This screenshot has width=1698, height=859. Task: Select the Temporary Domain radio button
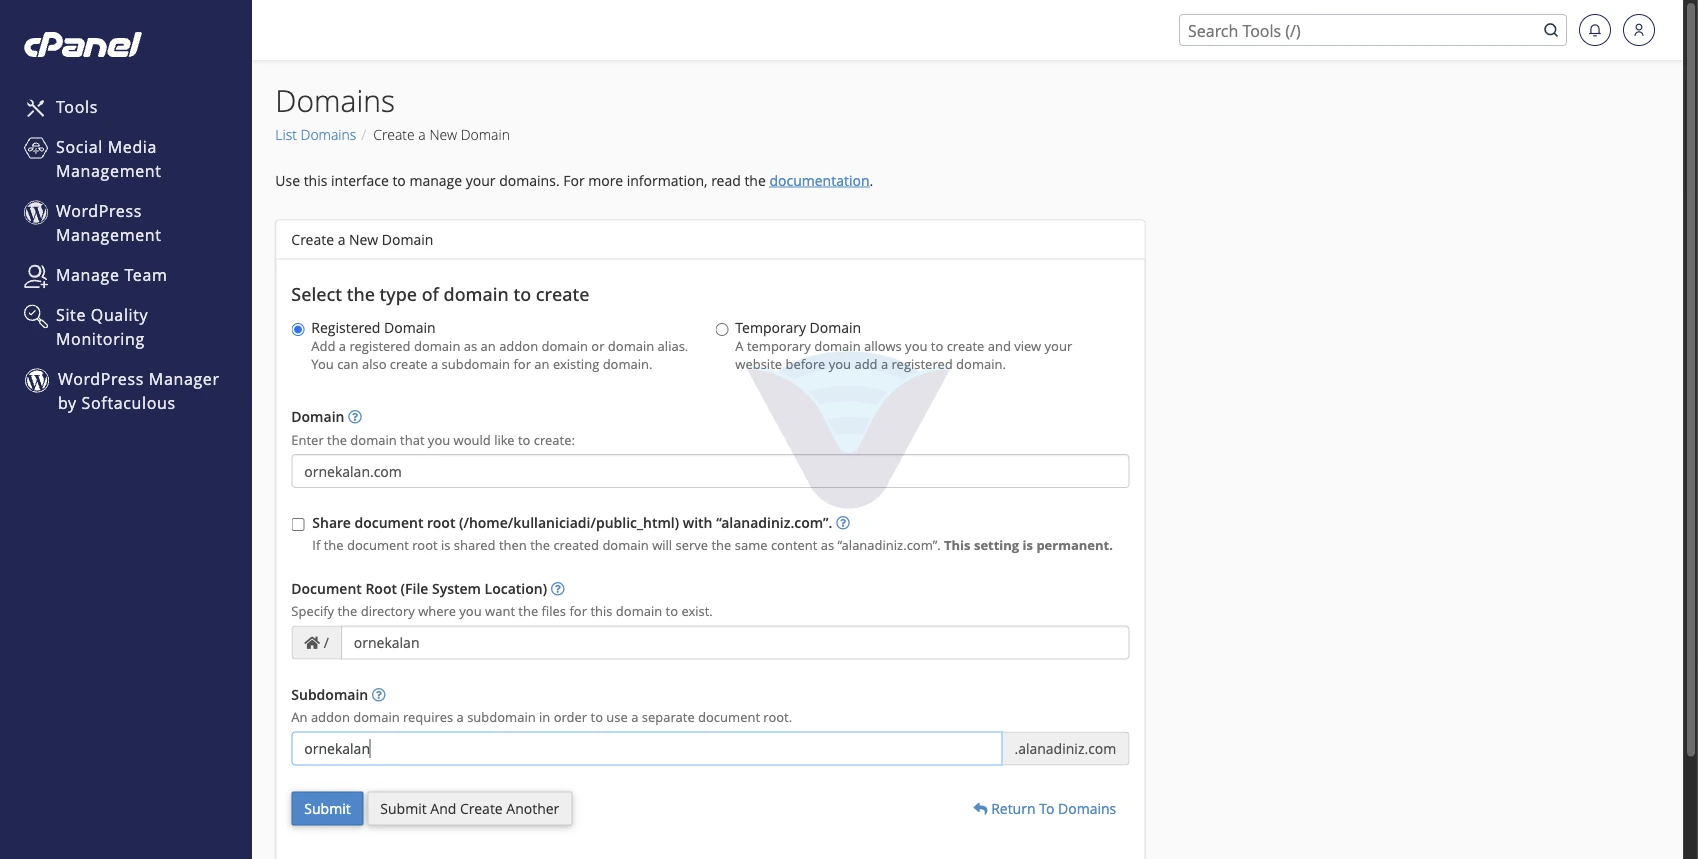pos(722,329)
